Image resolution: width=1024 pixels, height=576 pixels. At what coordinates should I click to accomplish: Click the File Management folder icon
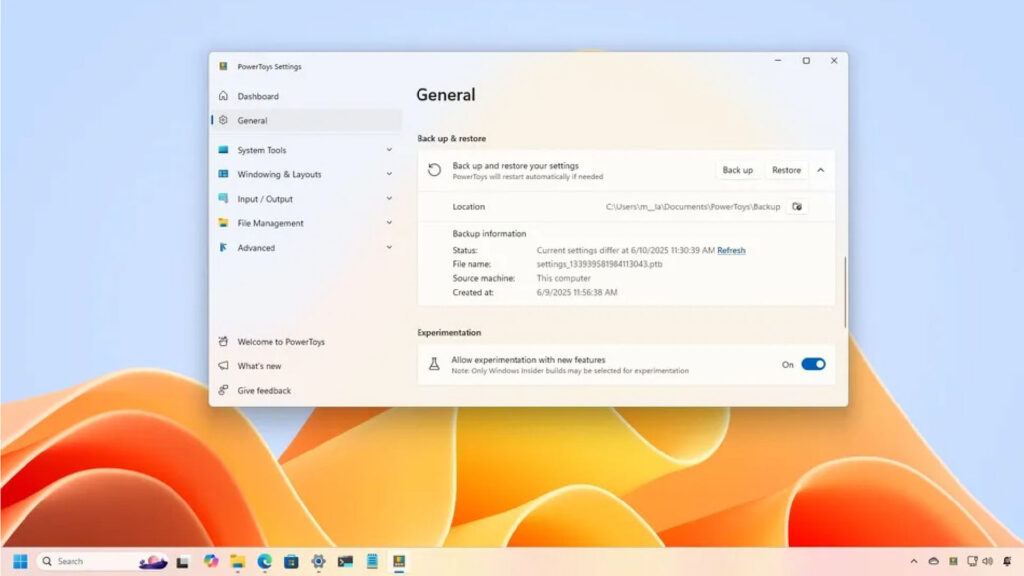coord(223,223)
